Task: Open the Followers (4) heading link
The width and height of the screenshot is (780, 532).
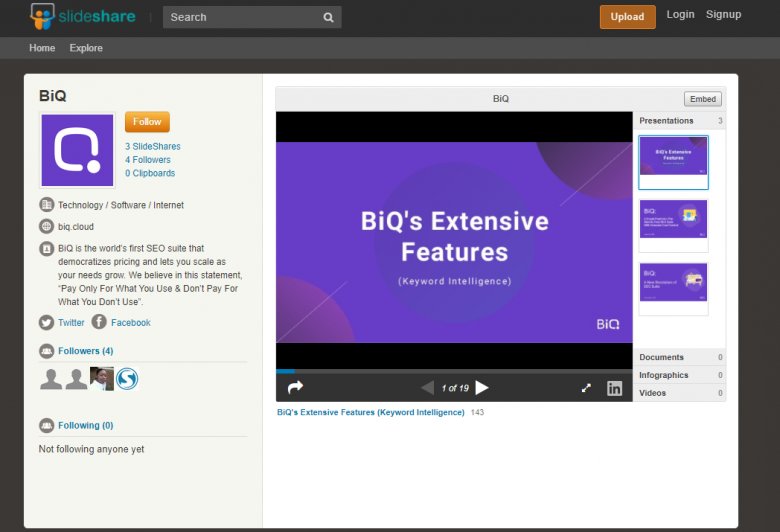Action: click(86, 351)
